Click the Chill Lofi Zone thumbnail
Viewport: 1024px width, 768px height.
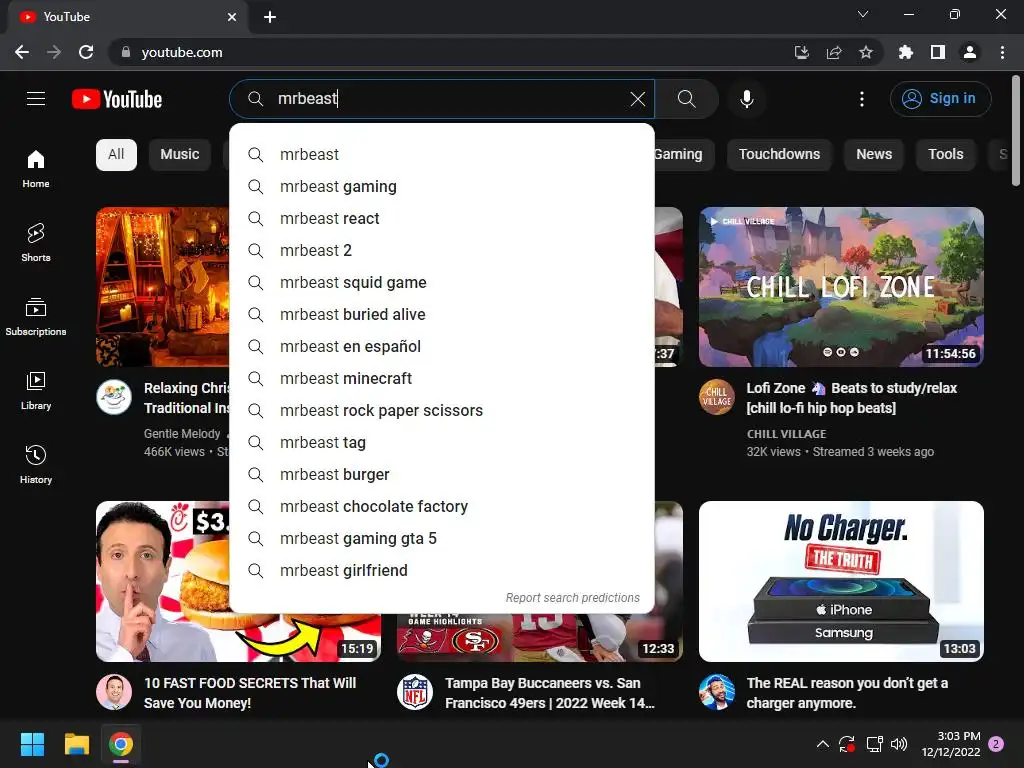[x=841, y=287]
